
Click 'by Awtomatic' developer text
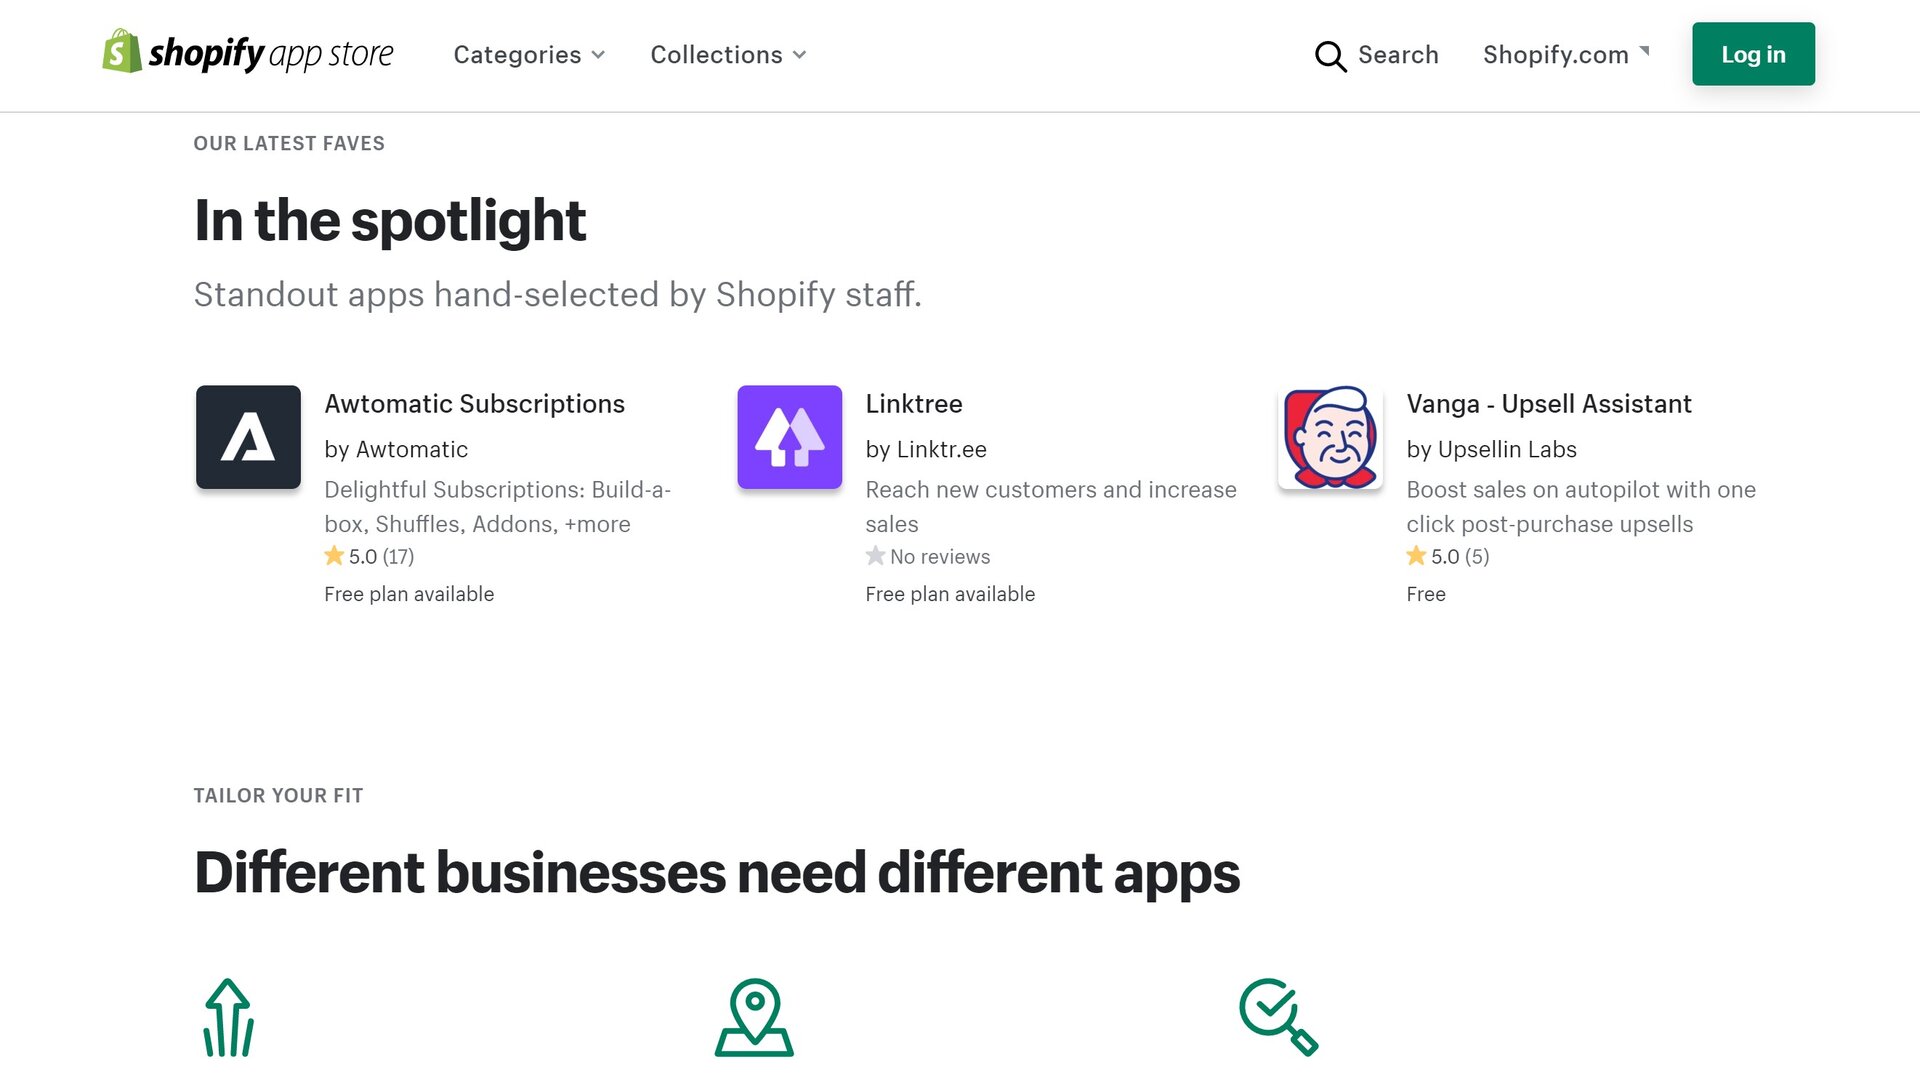click(396, 450)
